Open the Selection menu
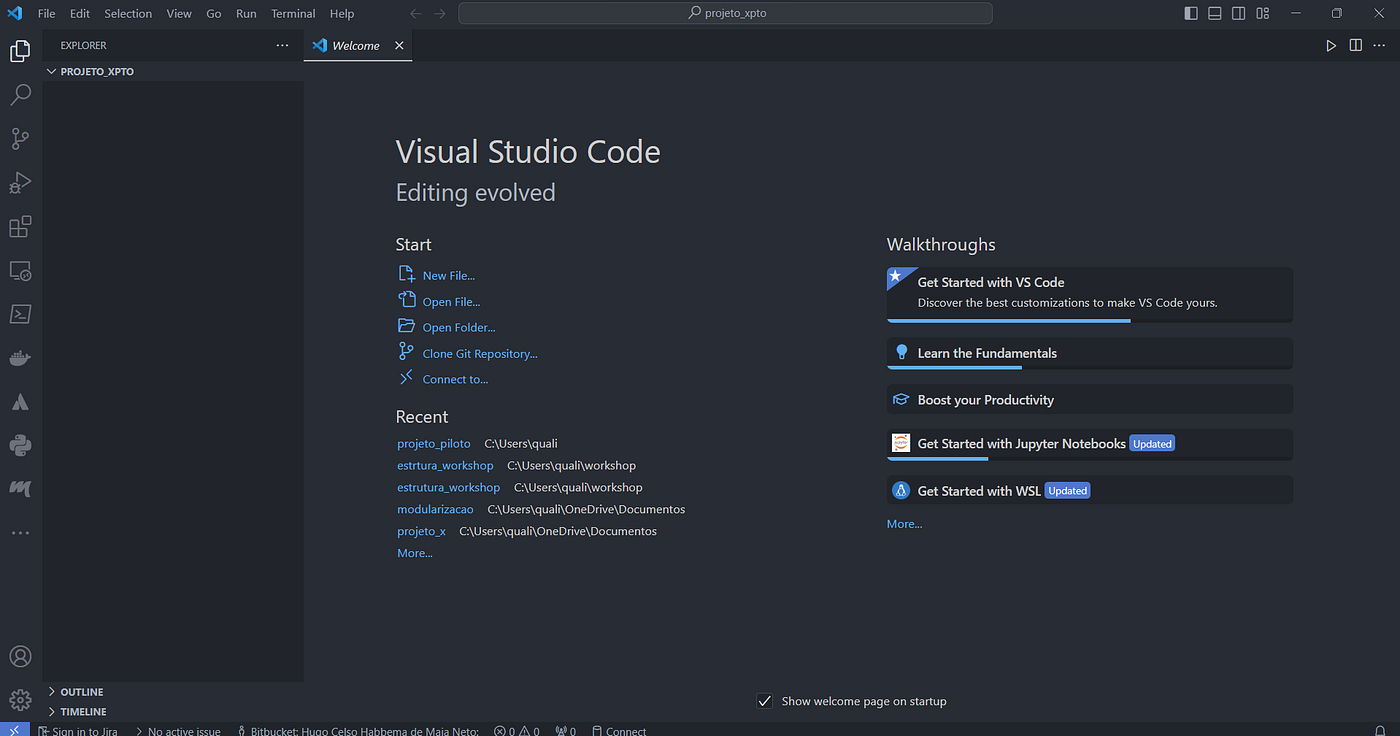 [128, 13]
